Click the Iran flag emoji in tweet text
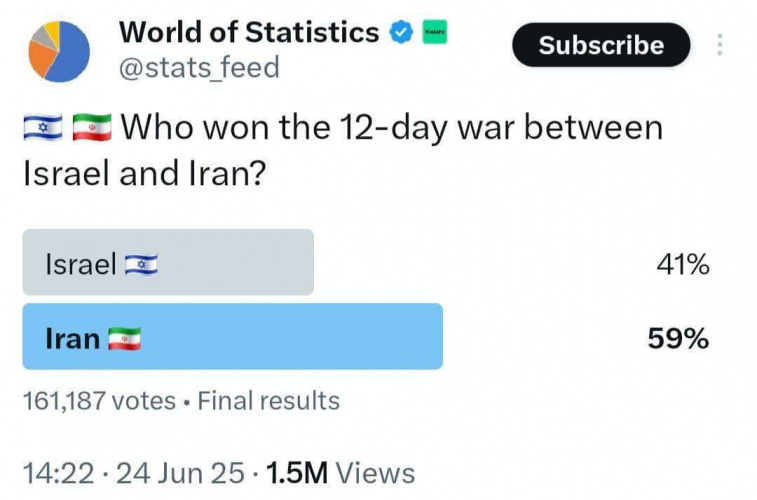This screenshot has height=500, width=757. [92, 129]
